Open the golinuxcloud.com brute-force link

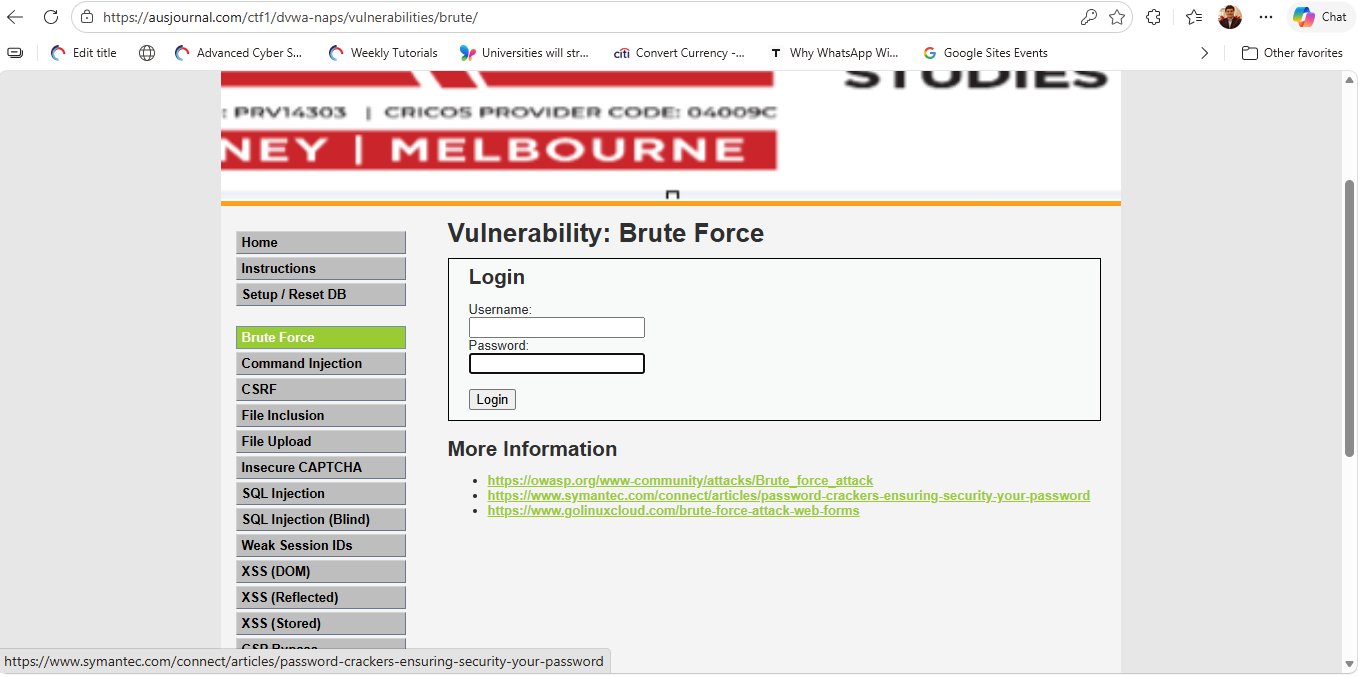[673, 511]
